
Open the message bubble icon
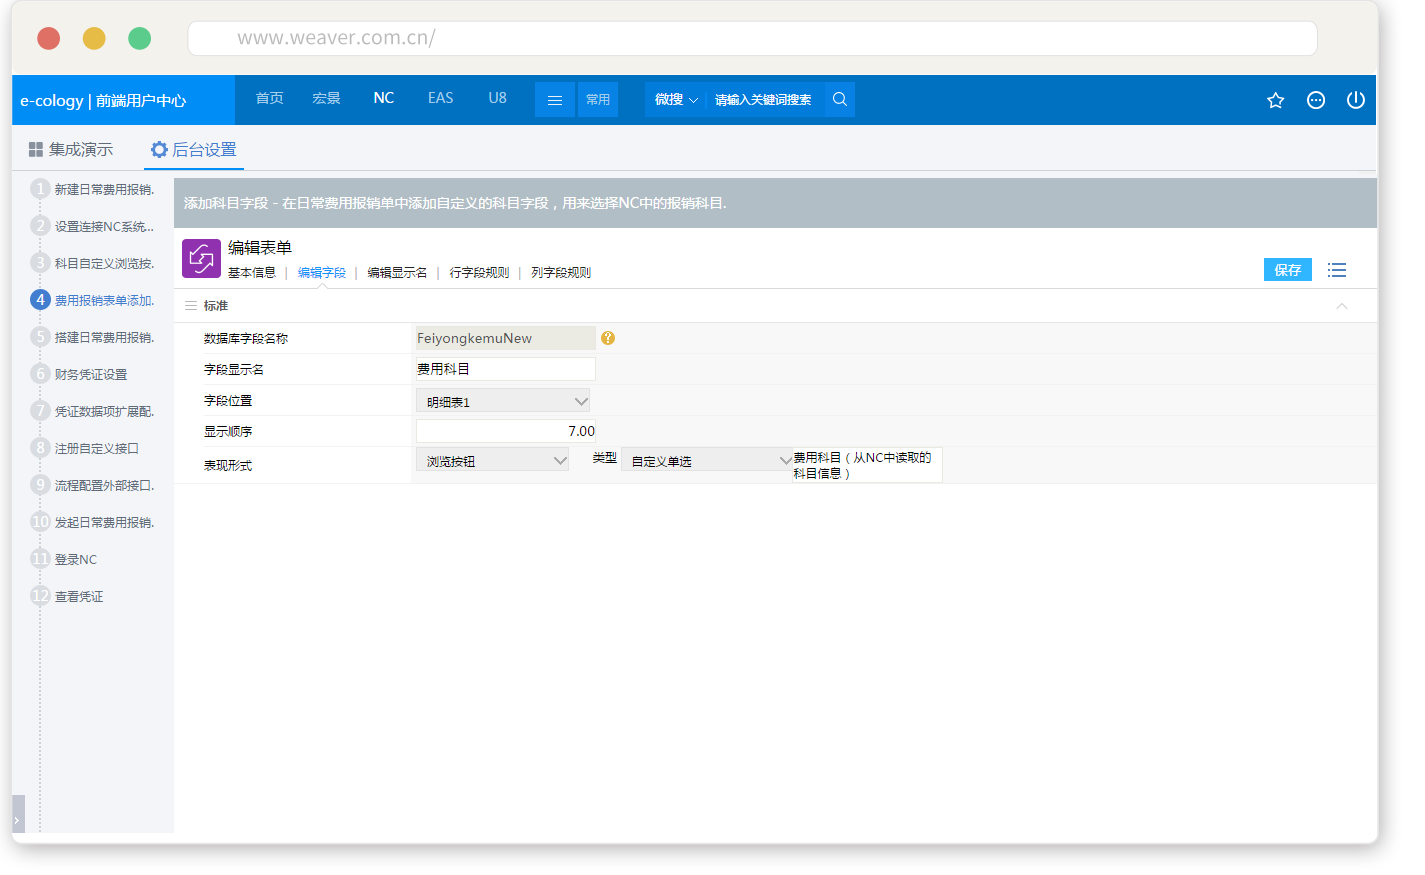1316,100
